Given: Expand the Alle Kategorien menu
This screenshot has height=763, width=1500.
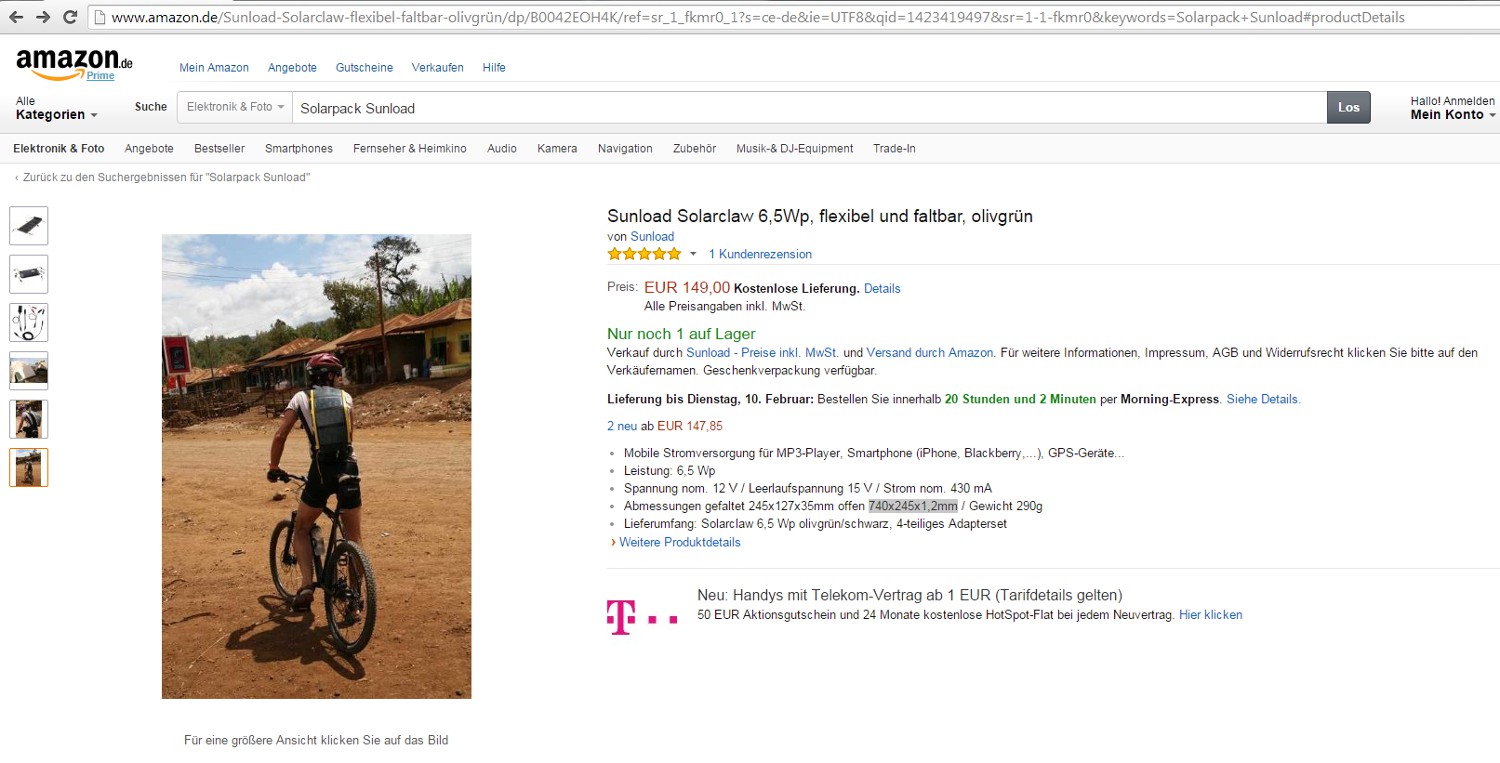Looking at the screenshot, I should click(x=56, y=109).
